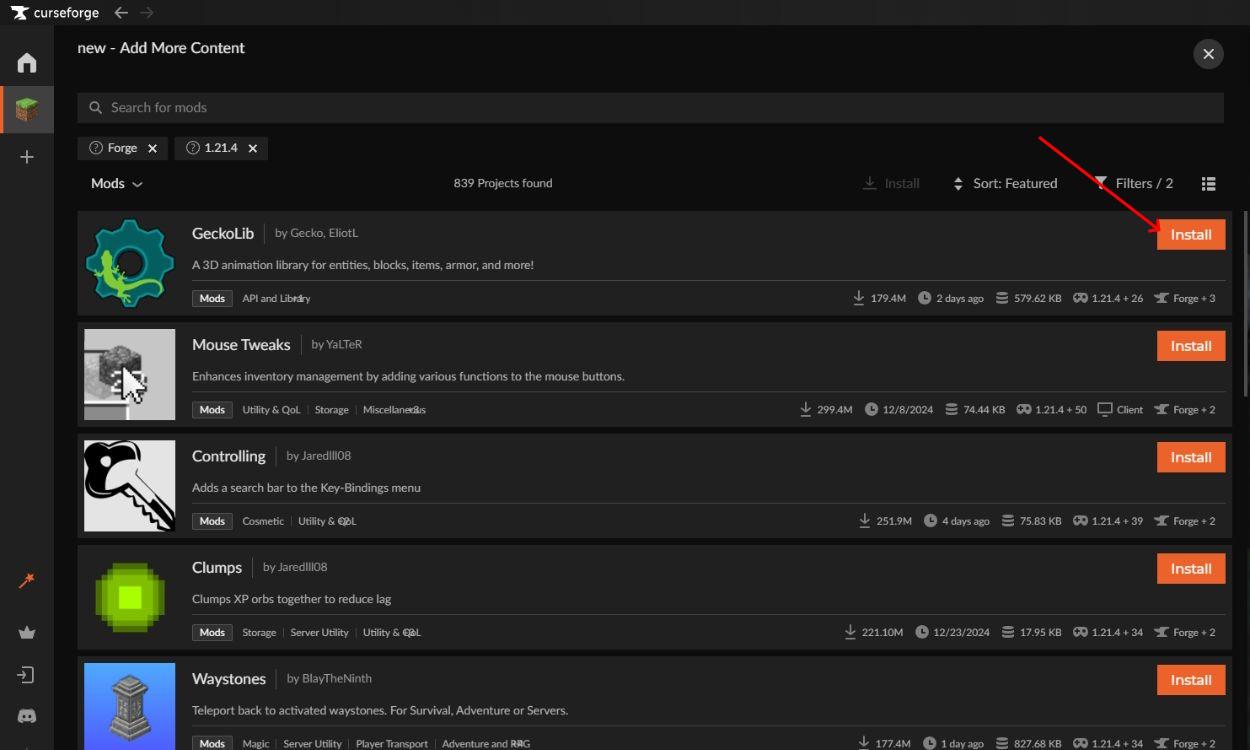Click the Search for mods field
This screenshot has width=1250, height=750.
(650, 108)
